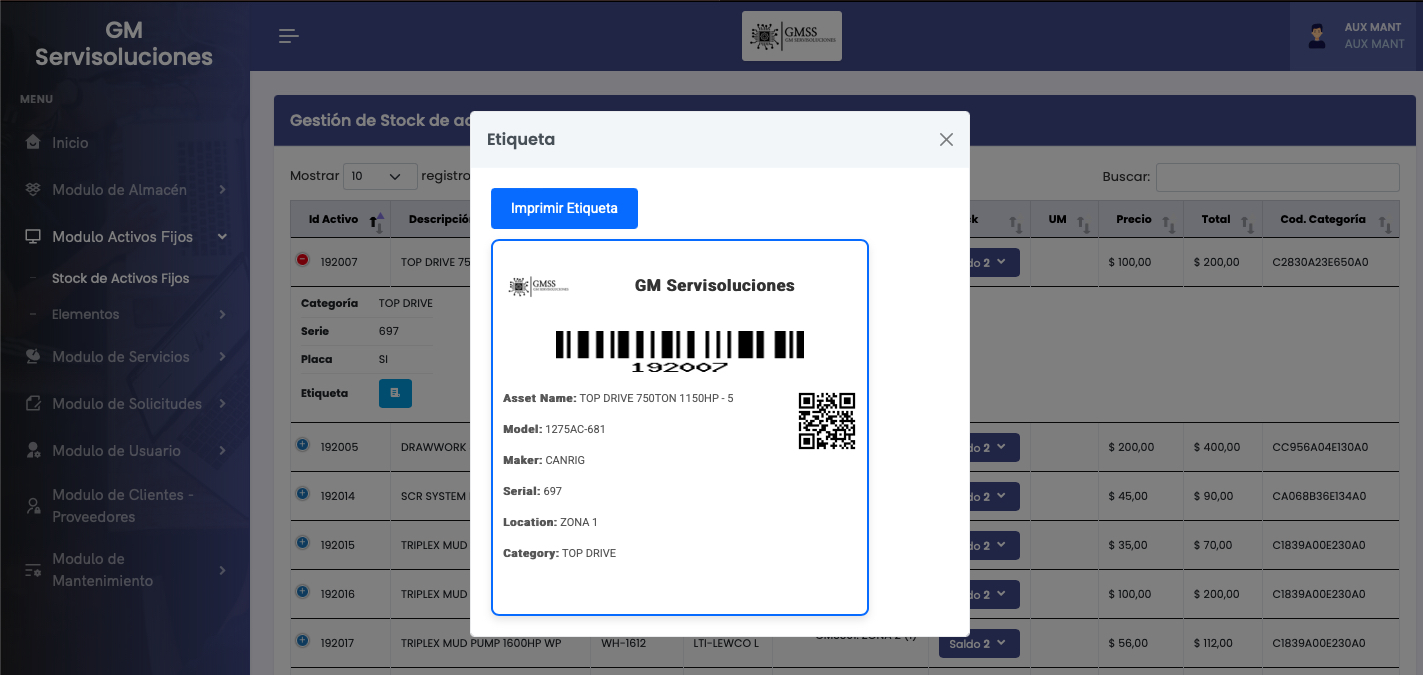Click the Buscar search field

pos(1277,177)
